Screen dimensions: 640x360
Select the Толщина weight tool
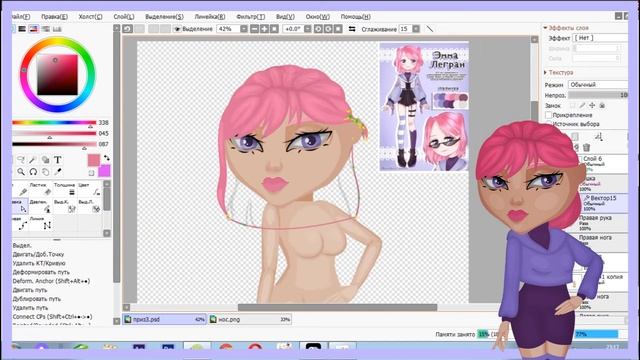(x=65, y=189)
